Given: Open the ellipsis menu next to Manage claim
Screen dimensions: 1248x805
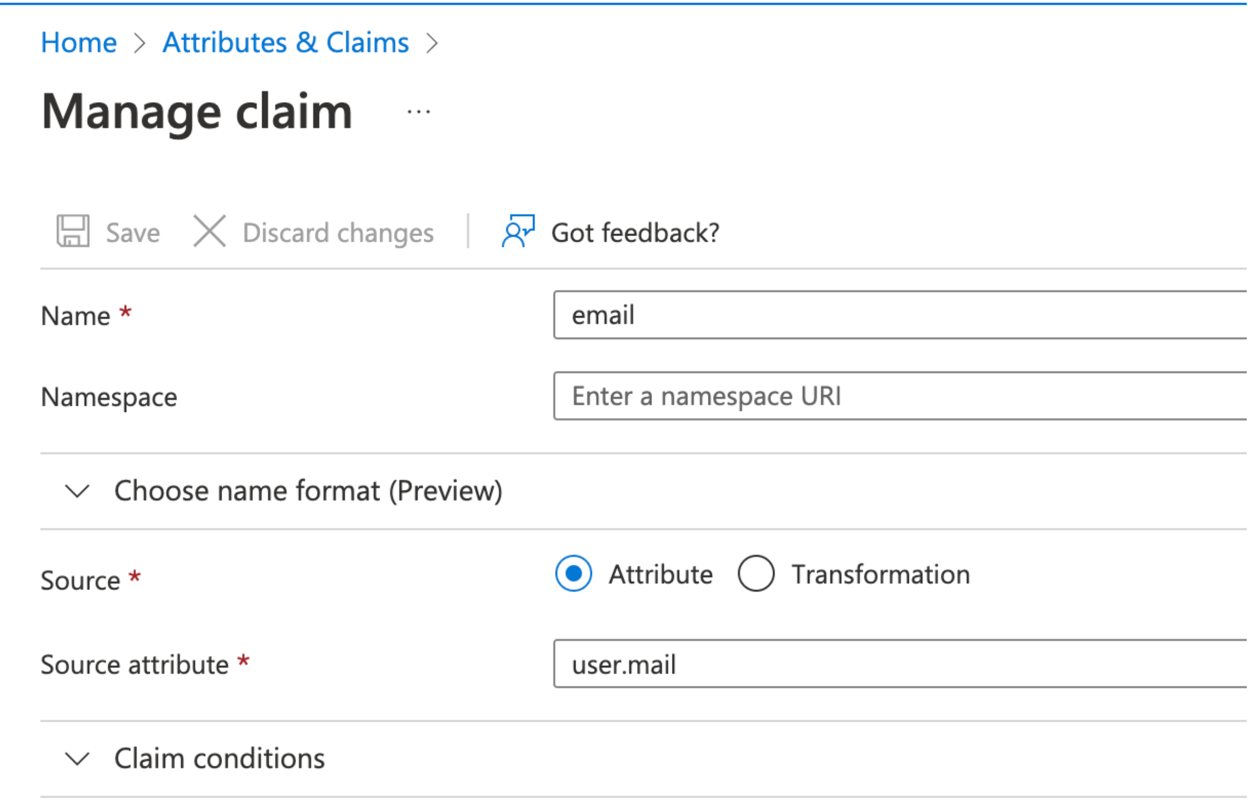Looking at the screenshot, I should (x=418, y=111).
